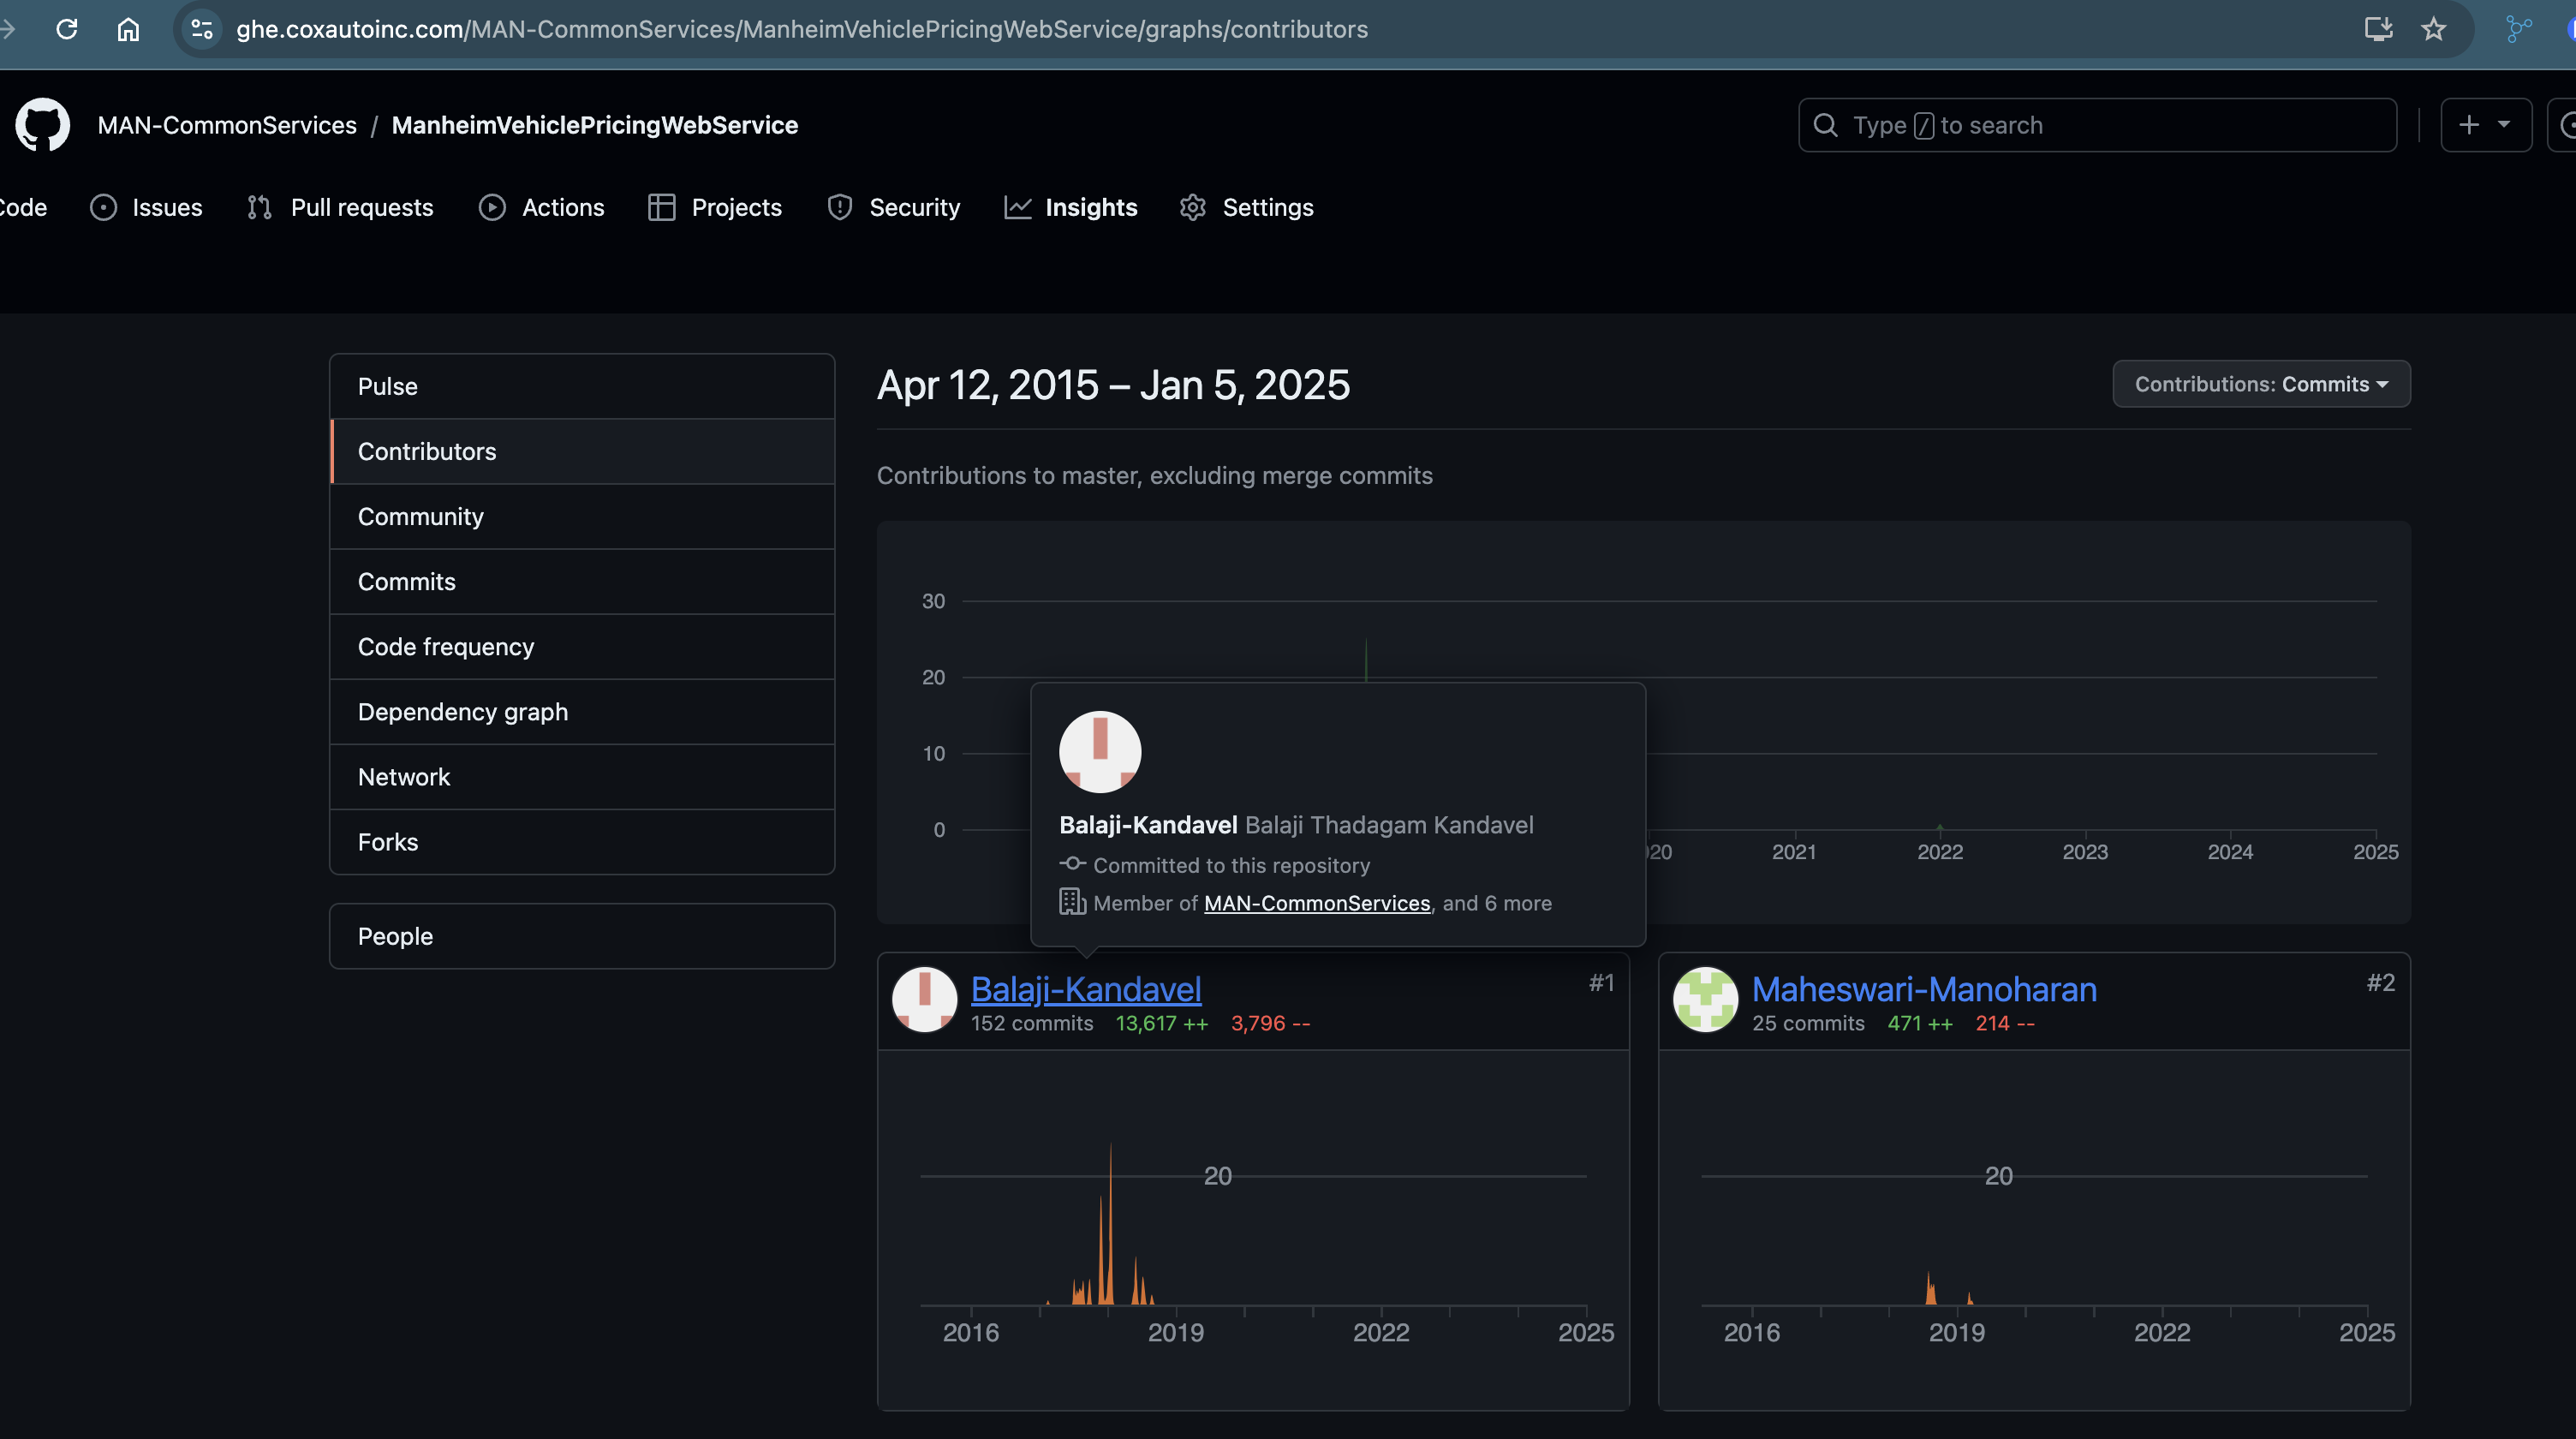Click the 214 -- deletions count
The height and width of the screenshot is (1439, 2576).
pyautogui.click(x=2005, y=1023)
